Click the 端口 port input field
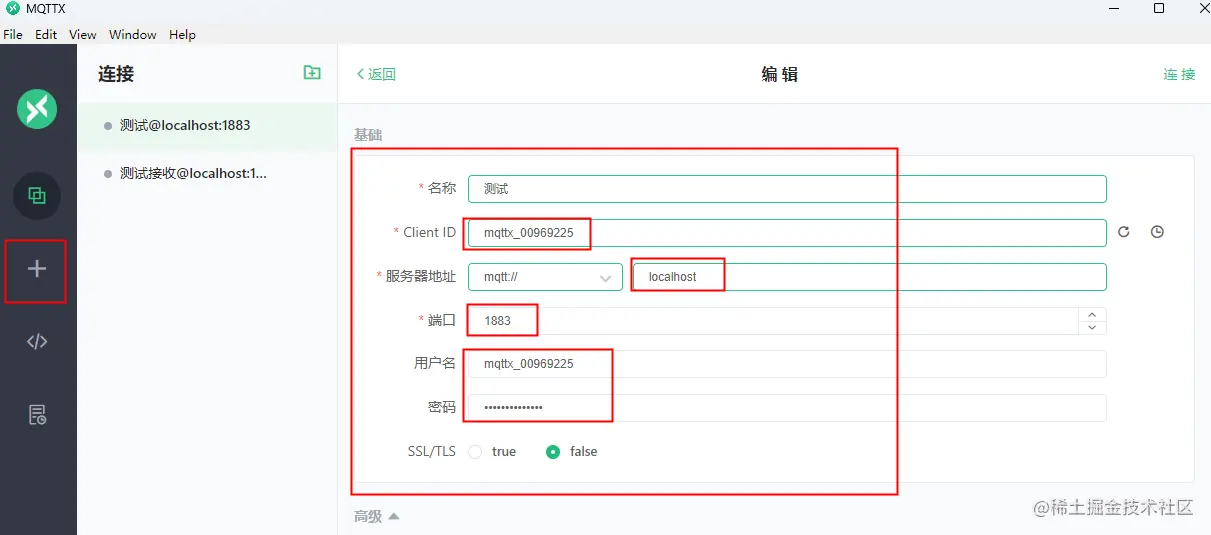The image size is (1211, 535). point(773,321)
